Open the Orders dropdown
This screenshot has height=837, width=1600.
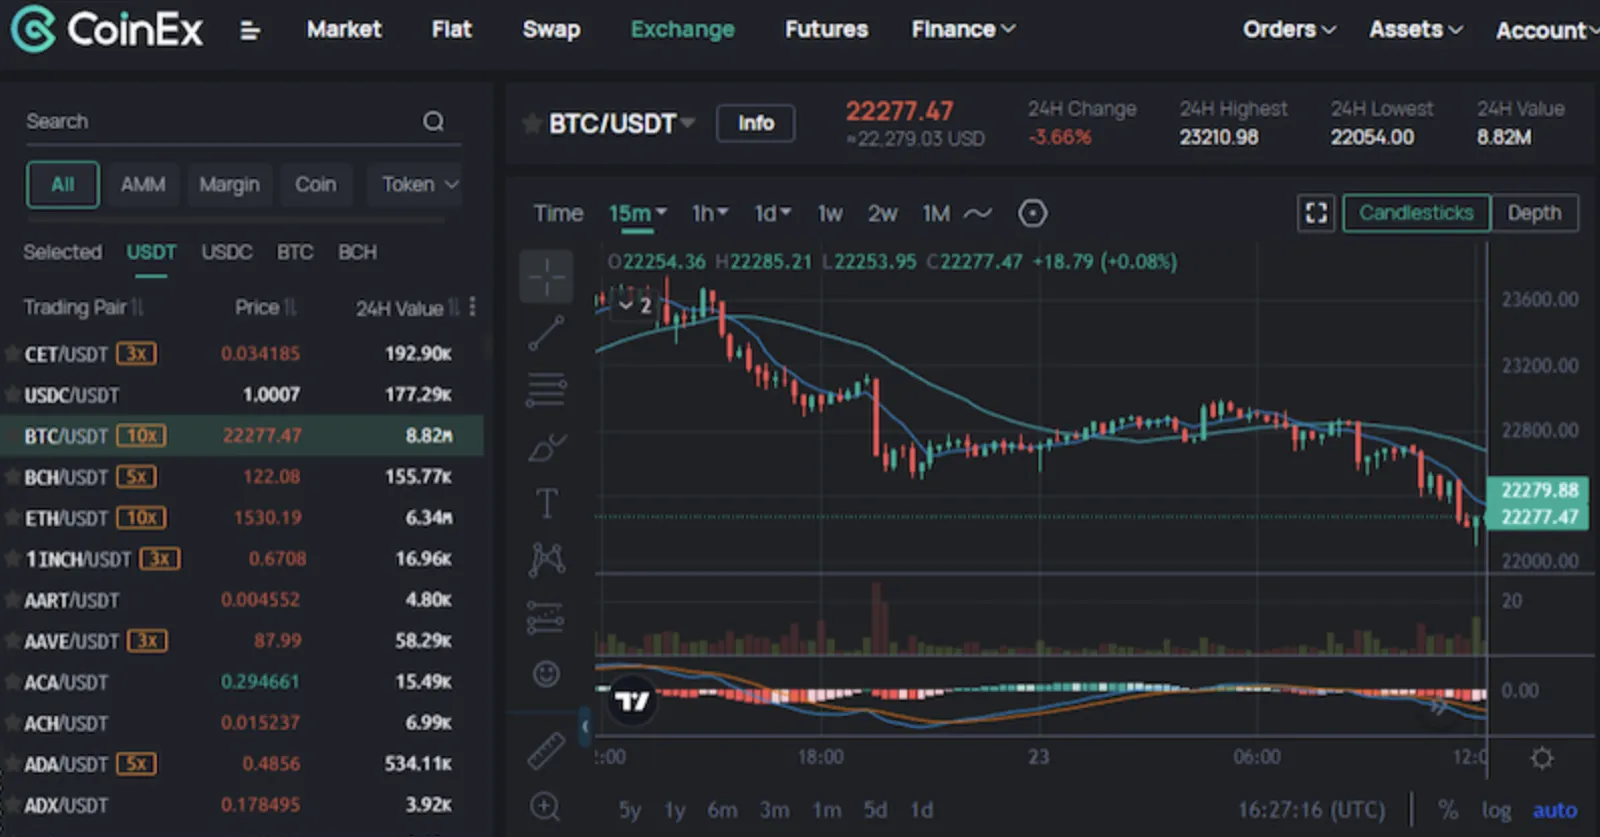(1289, 30)
